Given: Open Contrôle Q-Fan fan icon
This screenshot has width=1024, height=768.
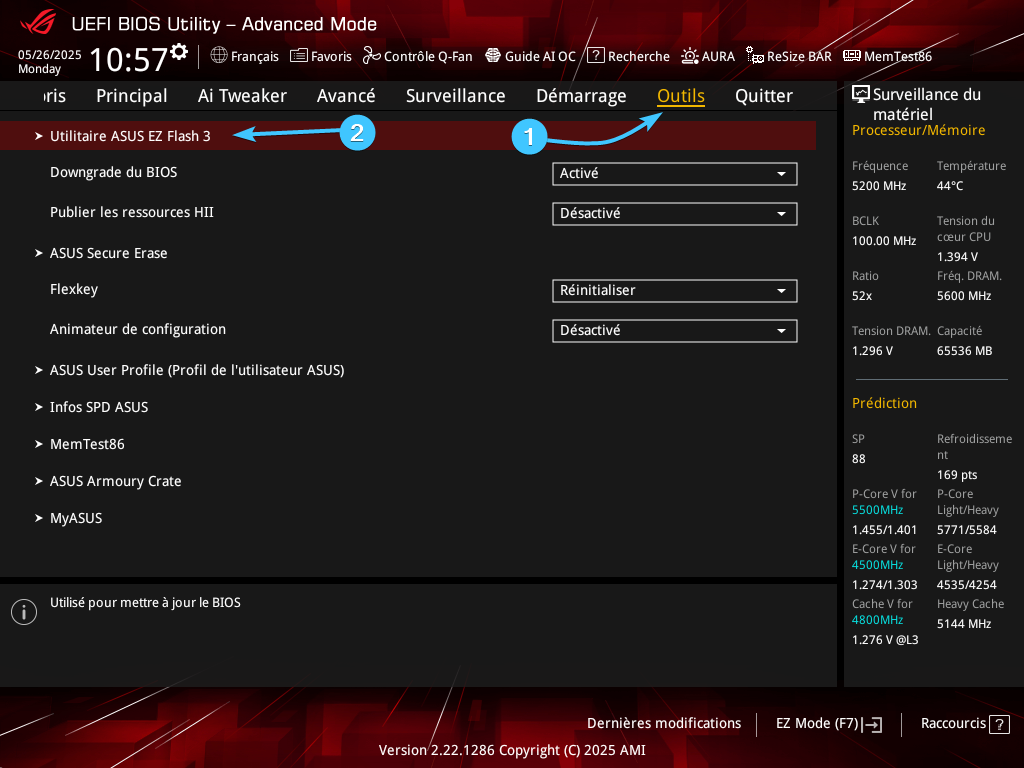Looking at the screenshot, I should 372,56.
